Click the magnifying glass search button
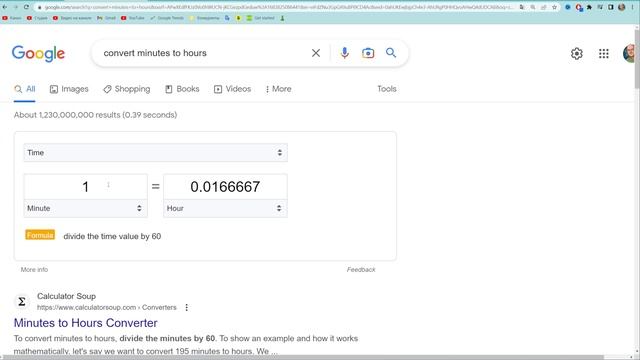The height and width of the screenshot is (360, 640). tap(391, 53)
